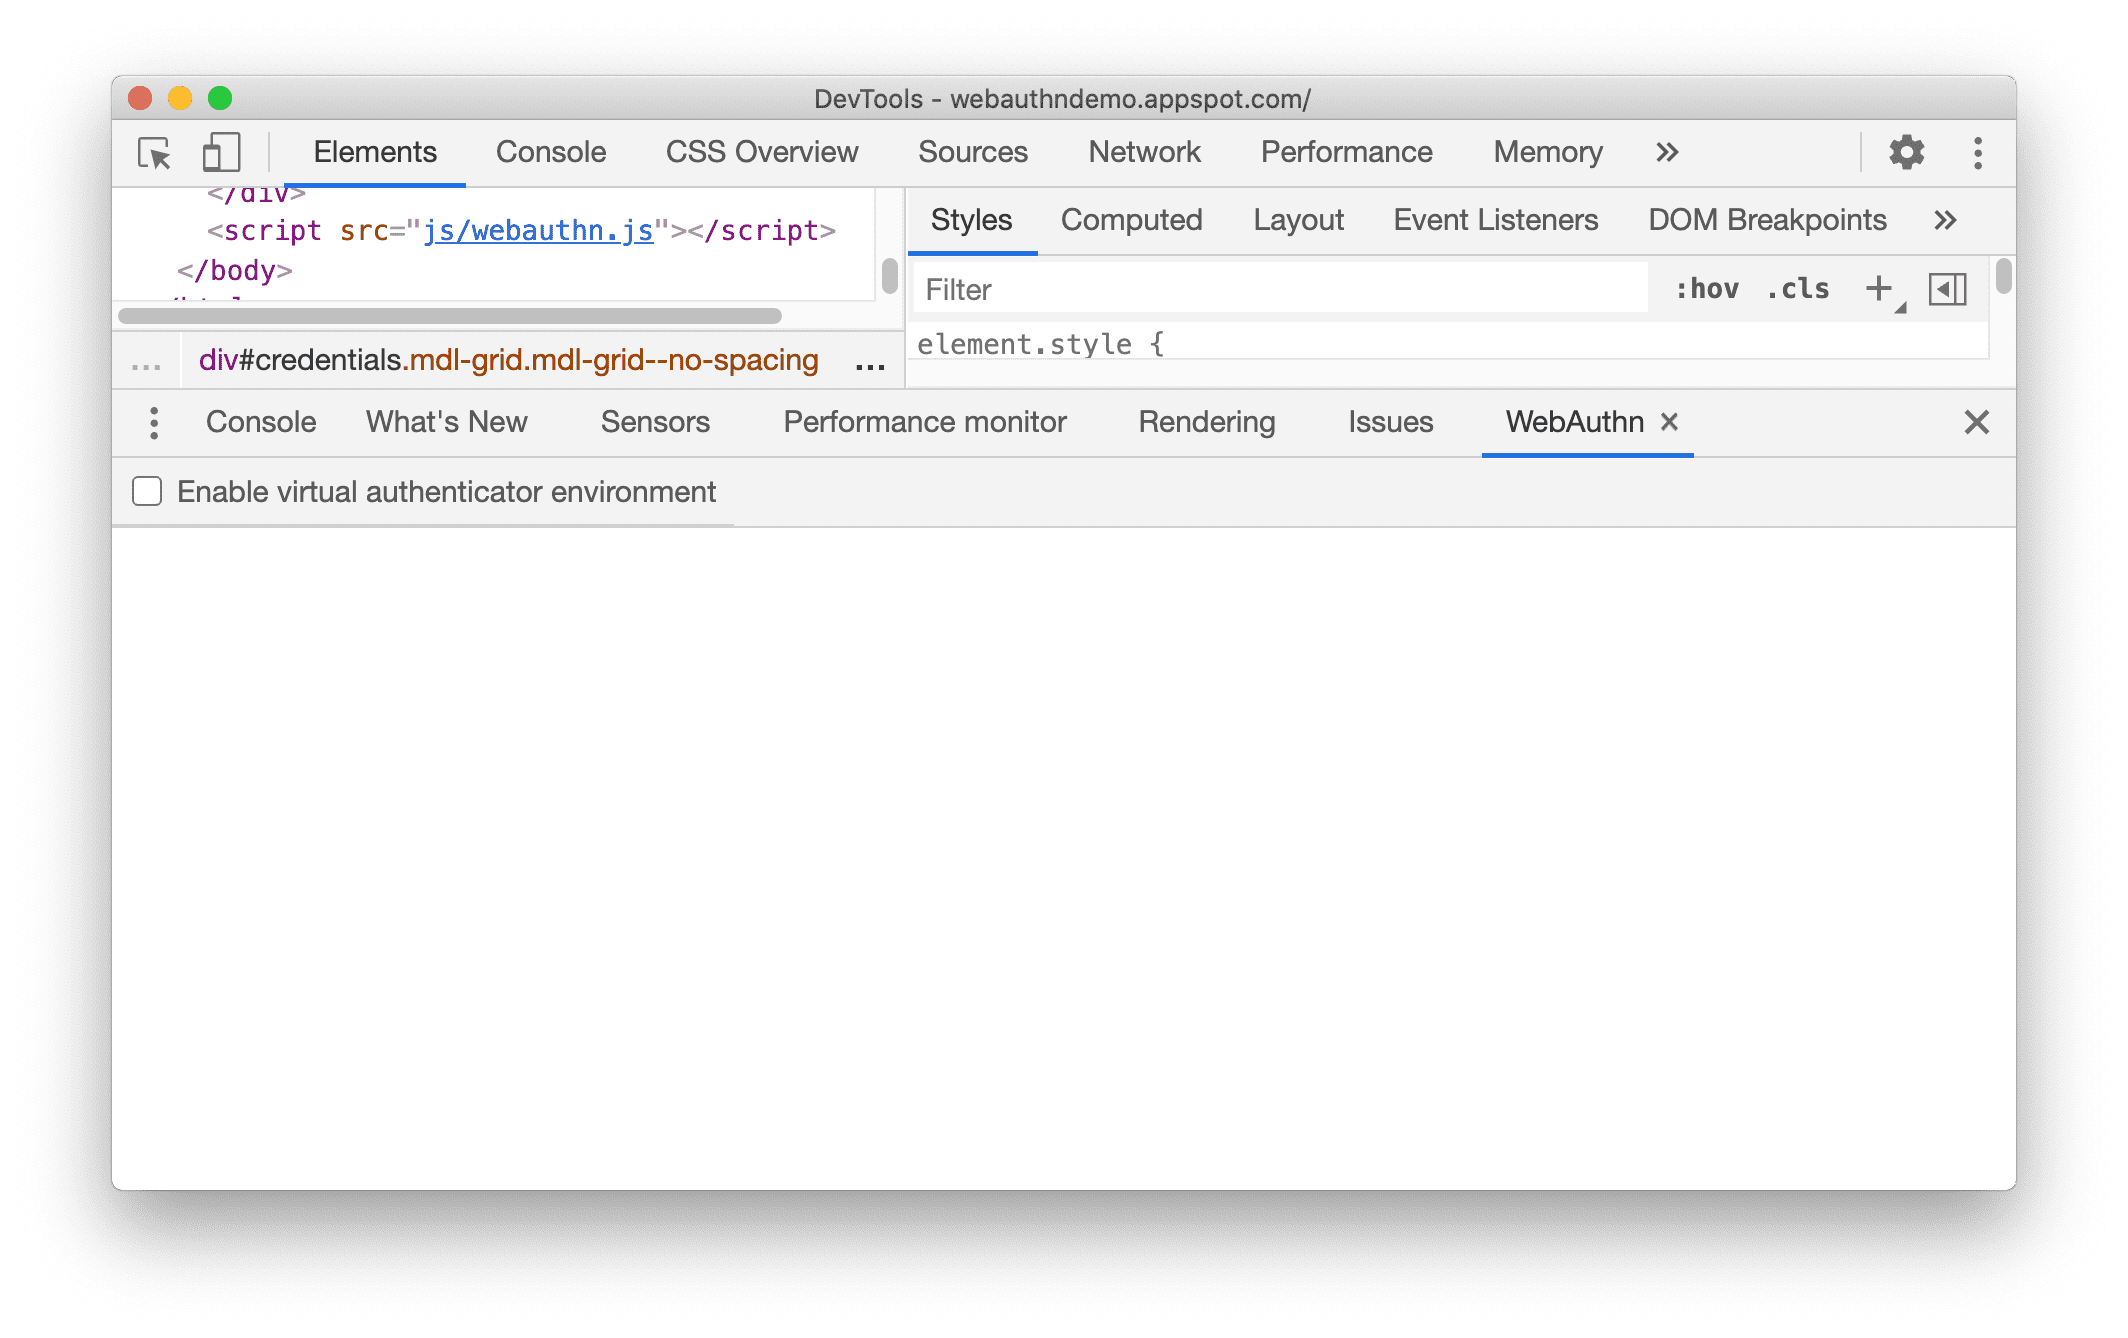Enable virtual authenticator environment checkbox
Image resolution: width=2128 pixels, height=1338 pixels.
click(146, 492)
